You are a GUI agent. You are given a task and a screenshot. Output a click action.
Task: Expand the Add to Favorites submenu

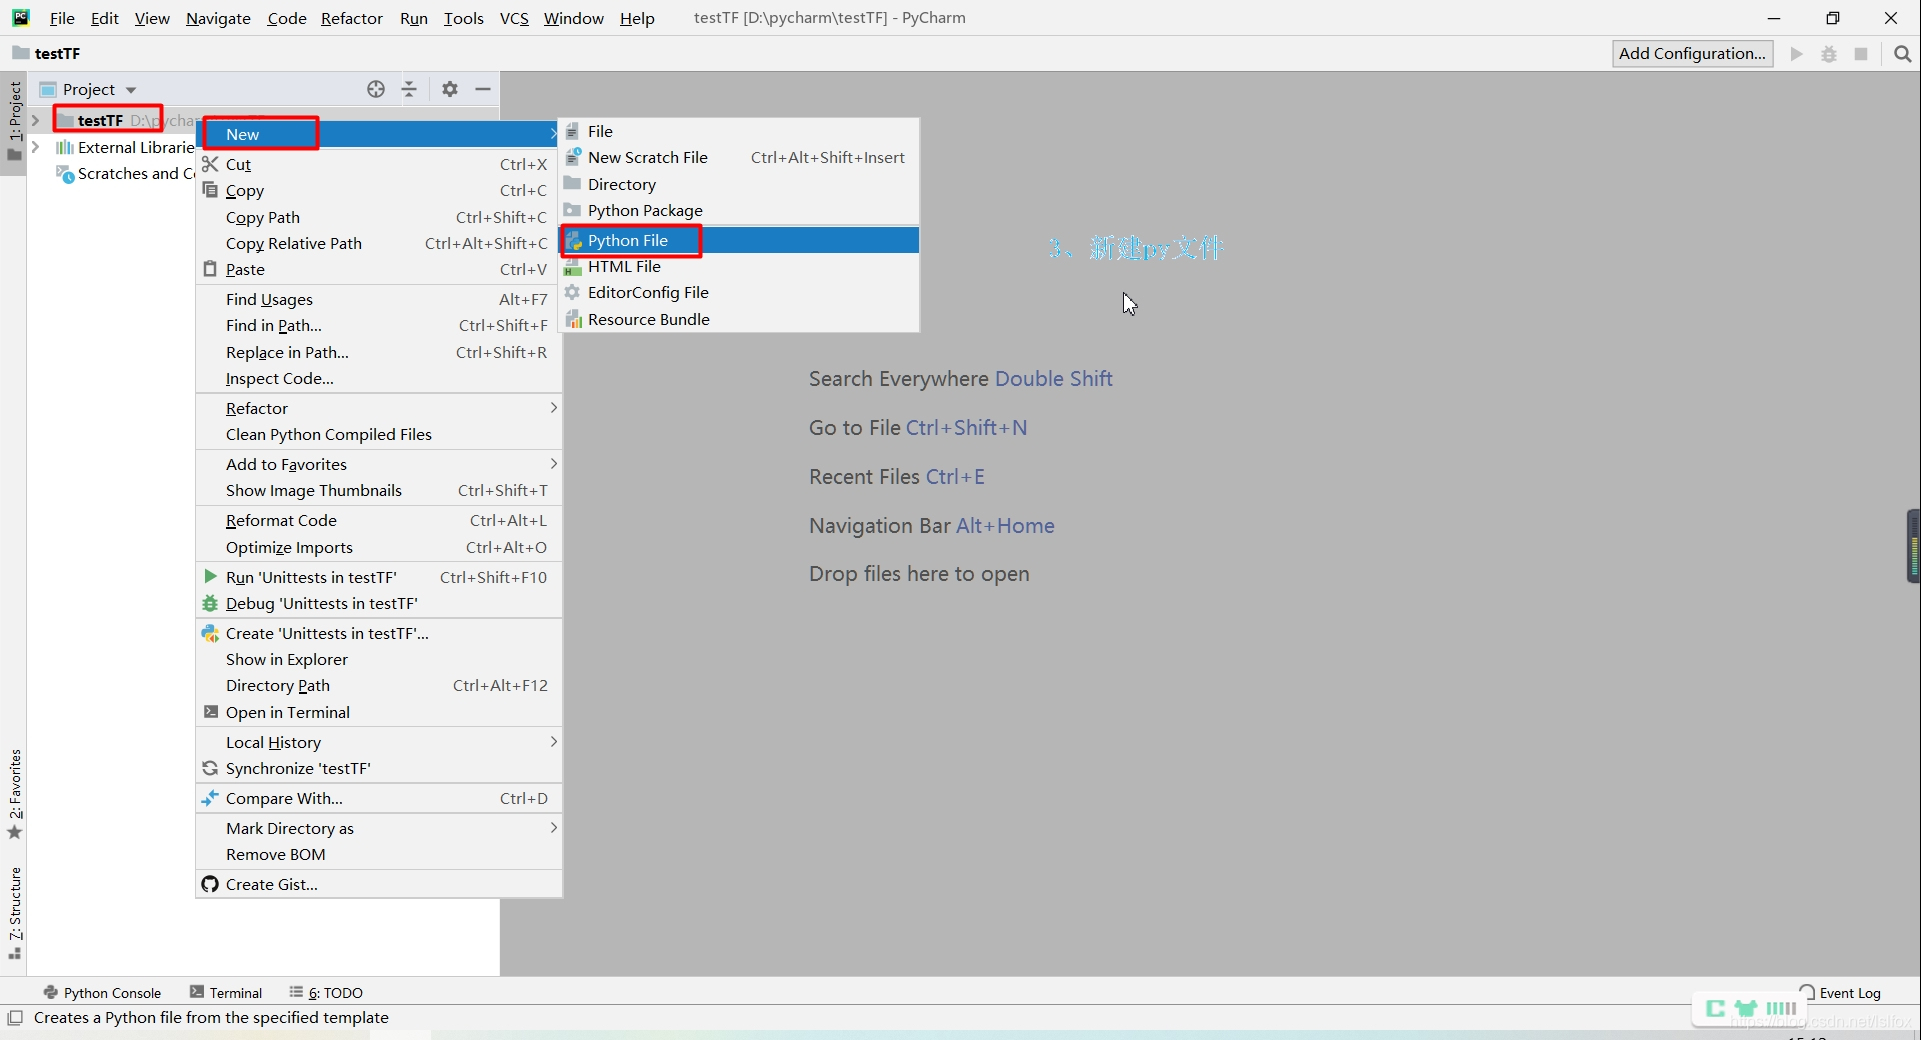pyautogui.click(x=379, y=464)
